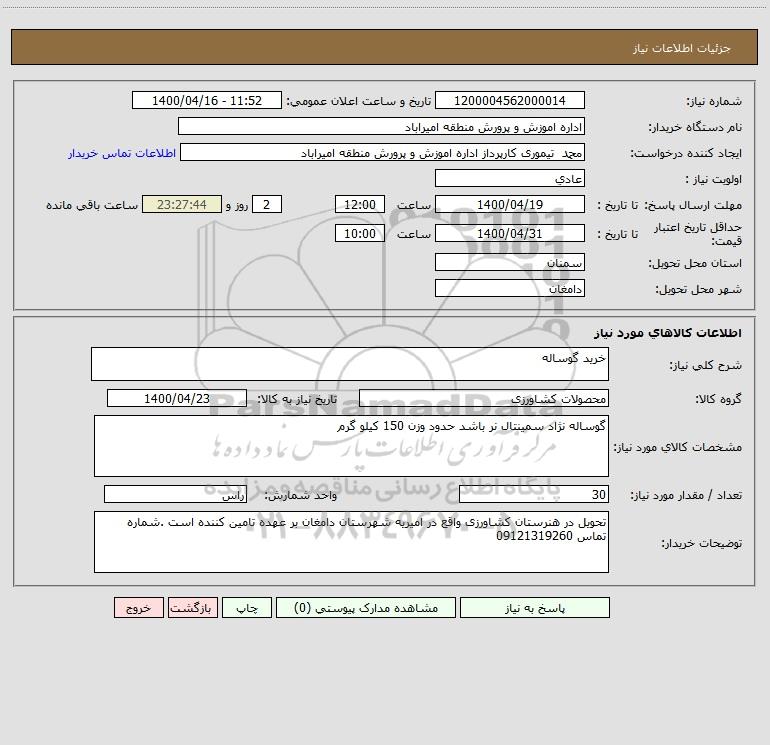Click the چاپ print button
The image size is (770, 745).
[247, 607]
